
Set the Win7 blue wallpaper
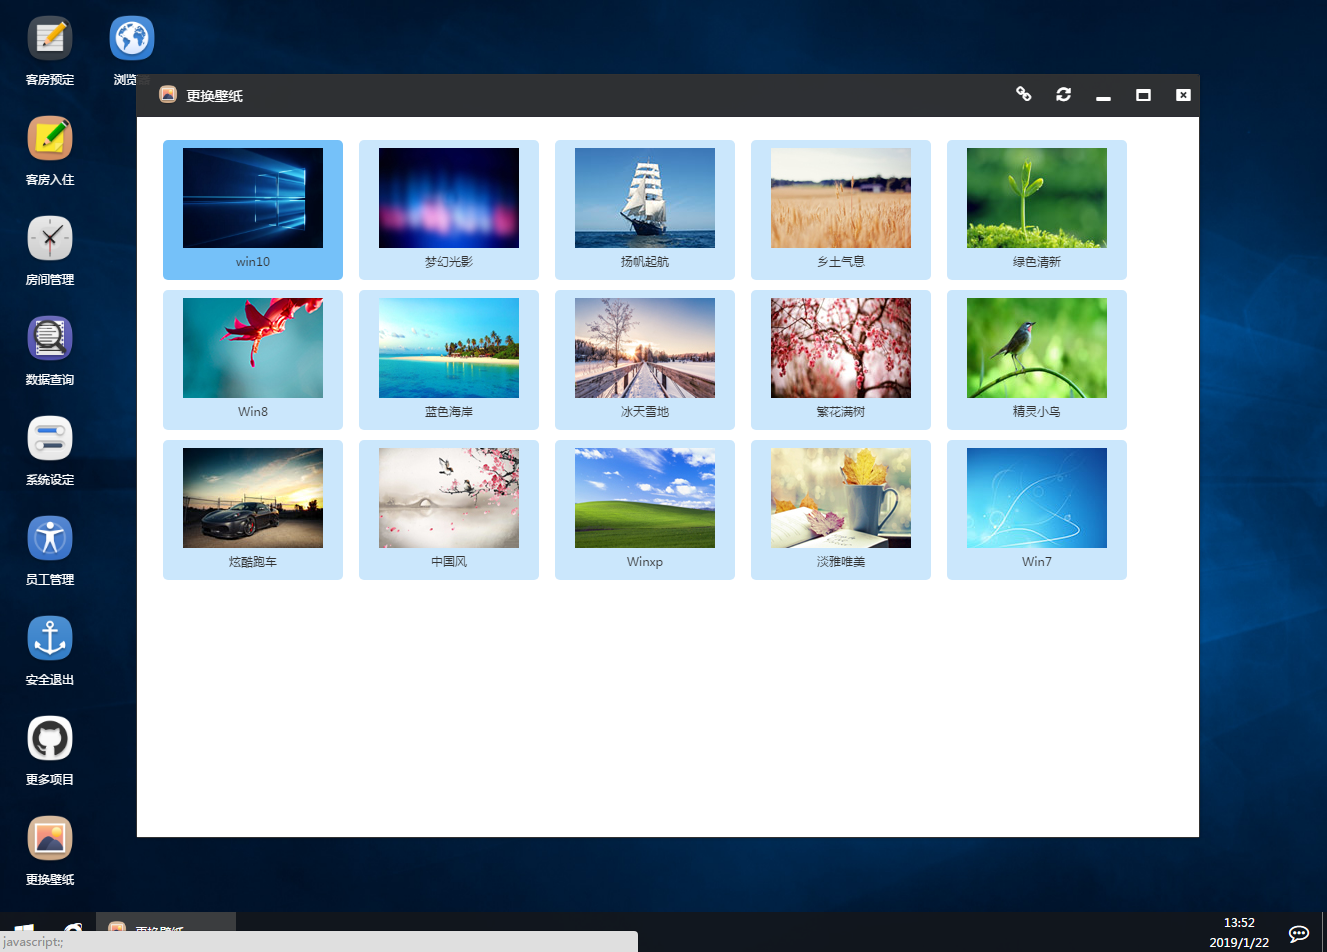point(1037,510)
